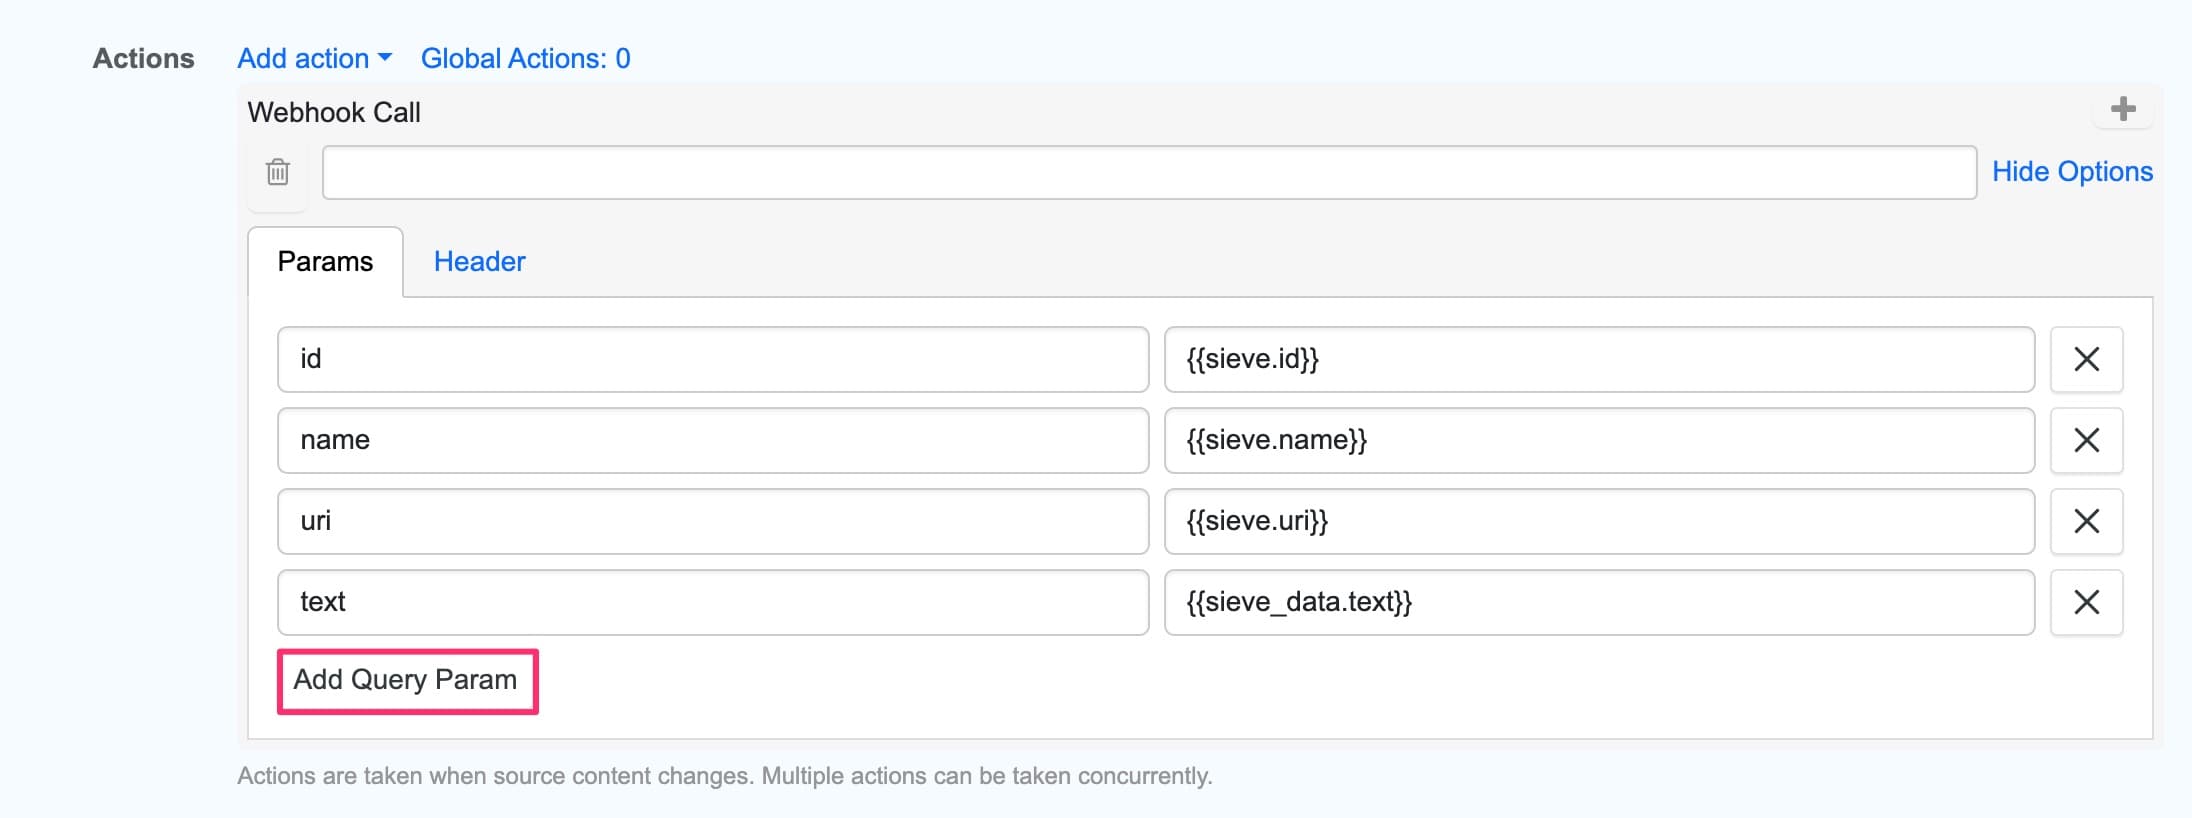Click the Hide Options link
The image size is (2192, 818).
(x=2073, y=171)
